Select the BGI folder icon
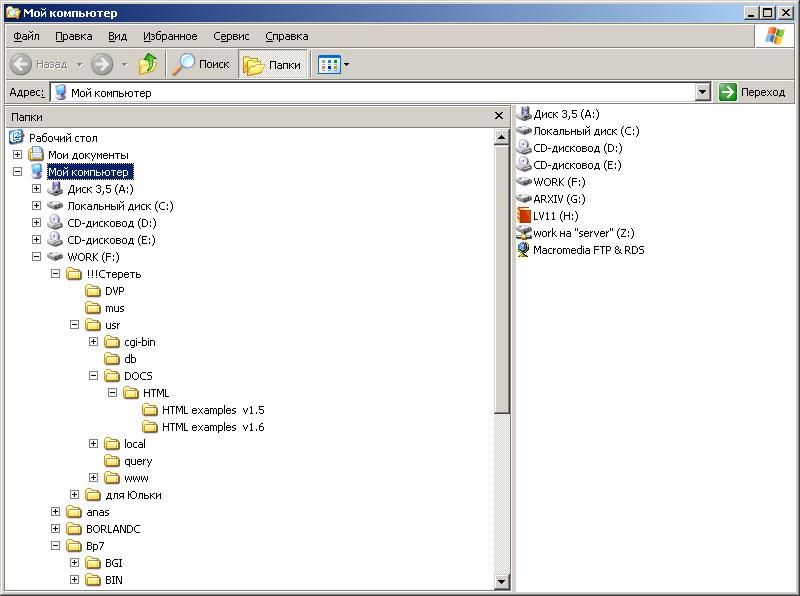This screenshot has height=596, width=800. 93,563
